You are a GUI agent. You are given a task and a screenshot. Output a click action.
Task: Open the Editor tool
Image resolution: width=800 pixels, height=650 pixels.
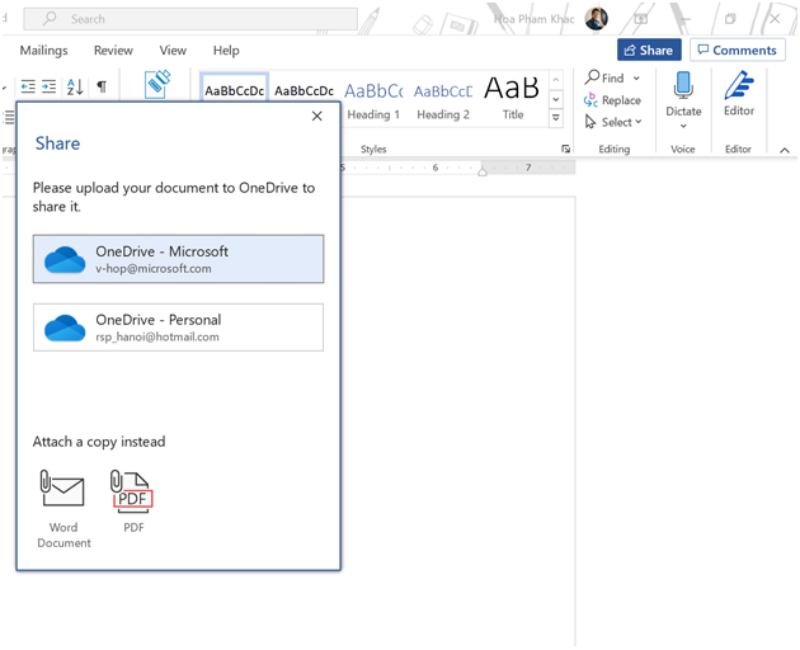[738, 93]
